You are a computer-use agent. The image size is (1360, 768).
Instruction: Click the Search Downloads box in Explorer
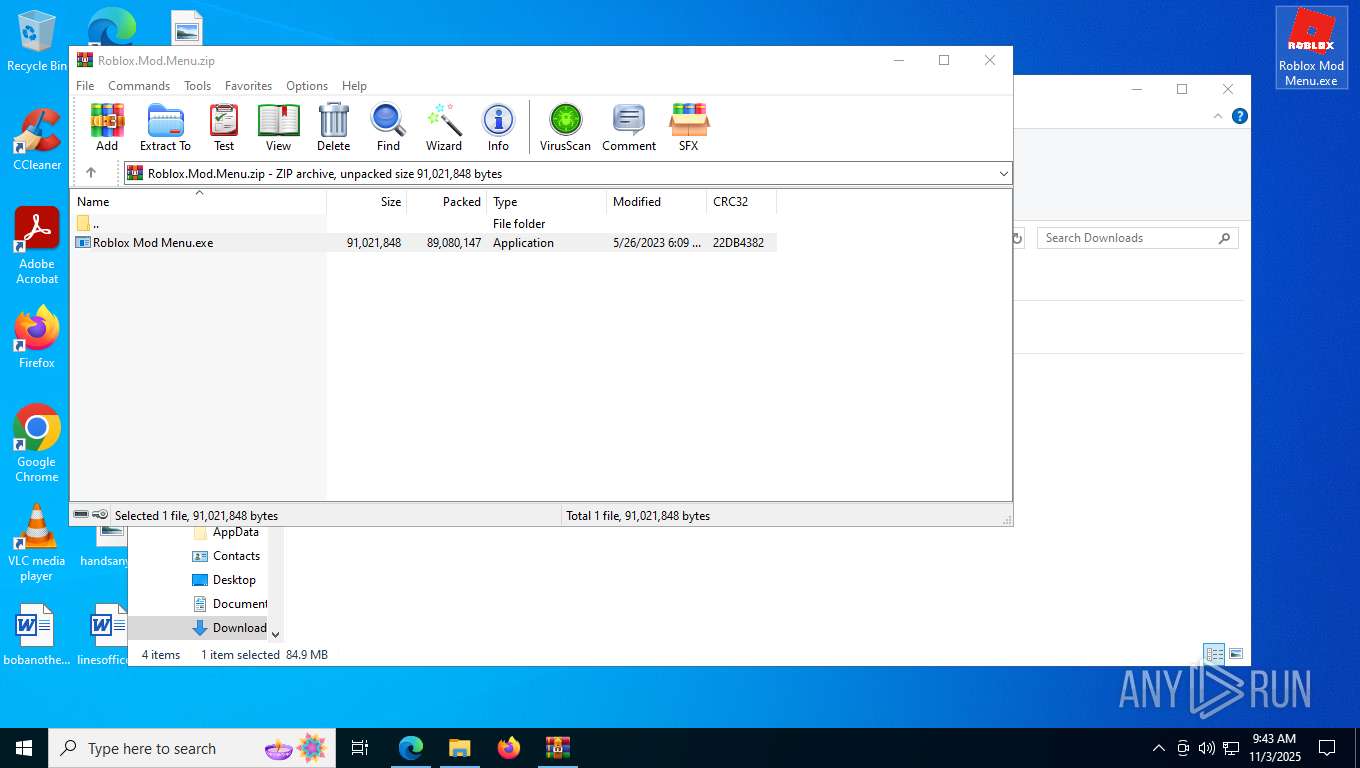point(1137,238)
